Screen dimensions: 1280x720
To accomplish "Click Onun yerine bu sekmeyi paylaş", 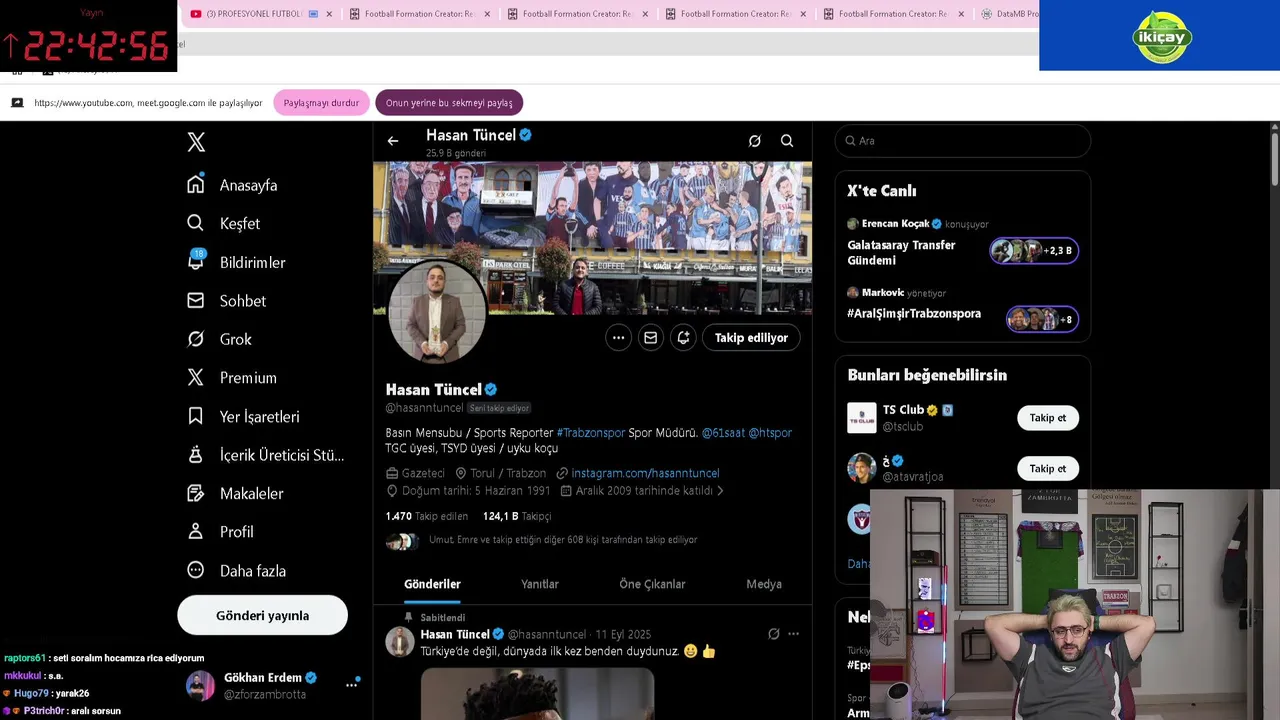I will 449,103.
